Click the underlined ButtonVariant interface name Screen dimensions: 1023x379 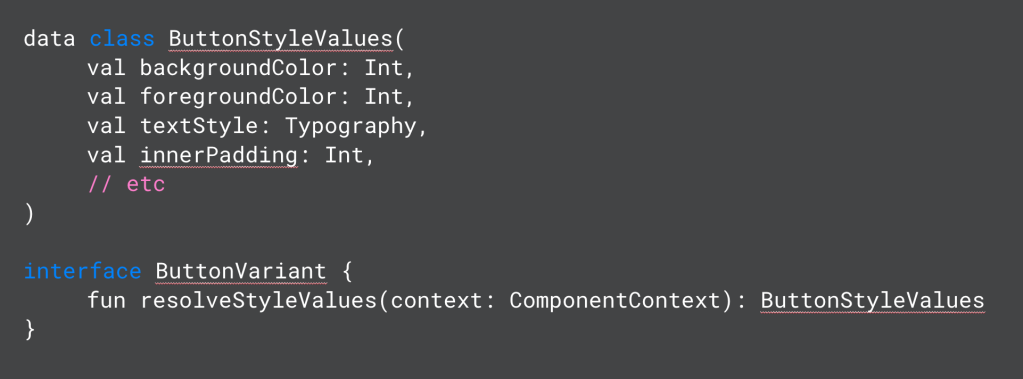241,271
